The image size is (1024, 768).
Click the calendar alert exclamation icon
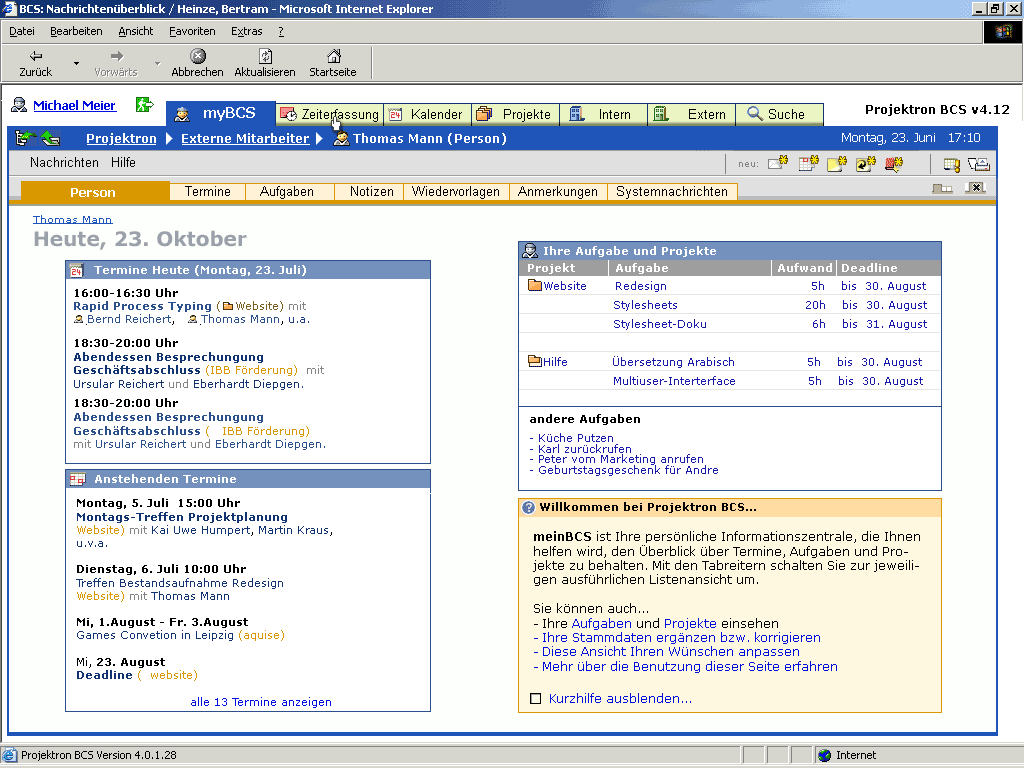click(x=952, y=165)
